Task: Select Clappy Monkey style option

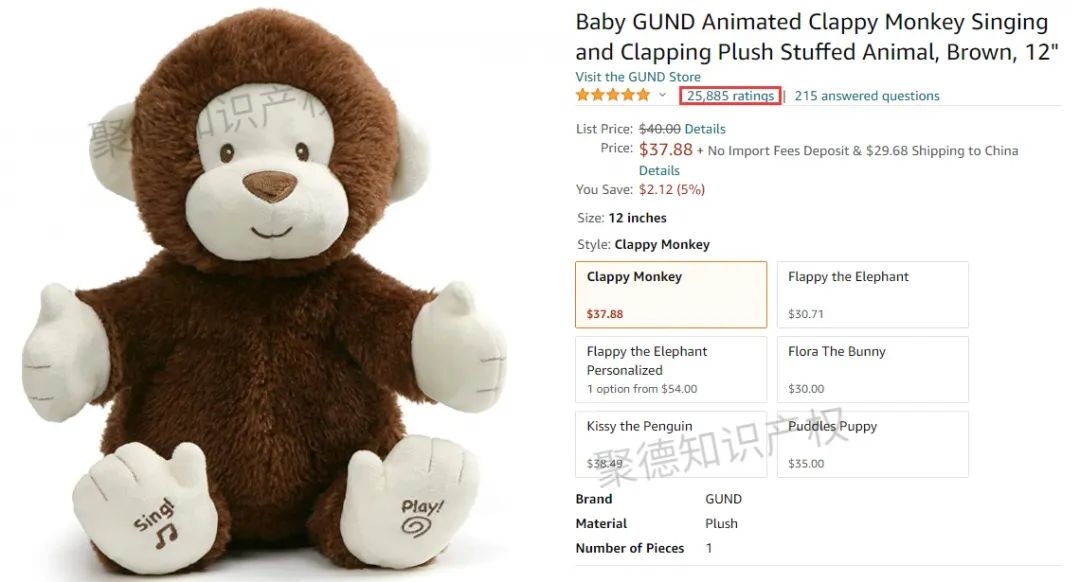Action: (671, 295)
